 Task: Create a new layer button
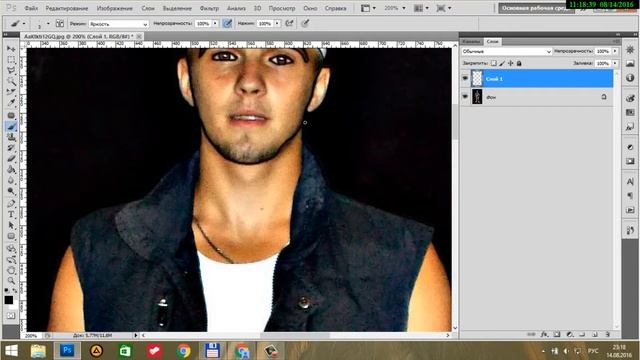coord(595,334)
